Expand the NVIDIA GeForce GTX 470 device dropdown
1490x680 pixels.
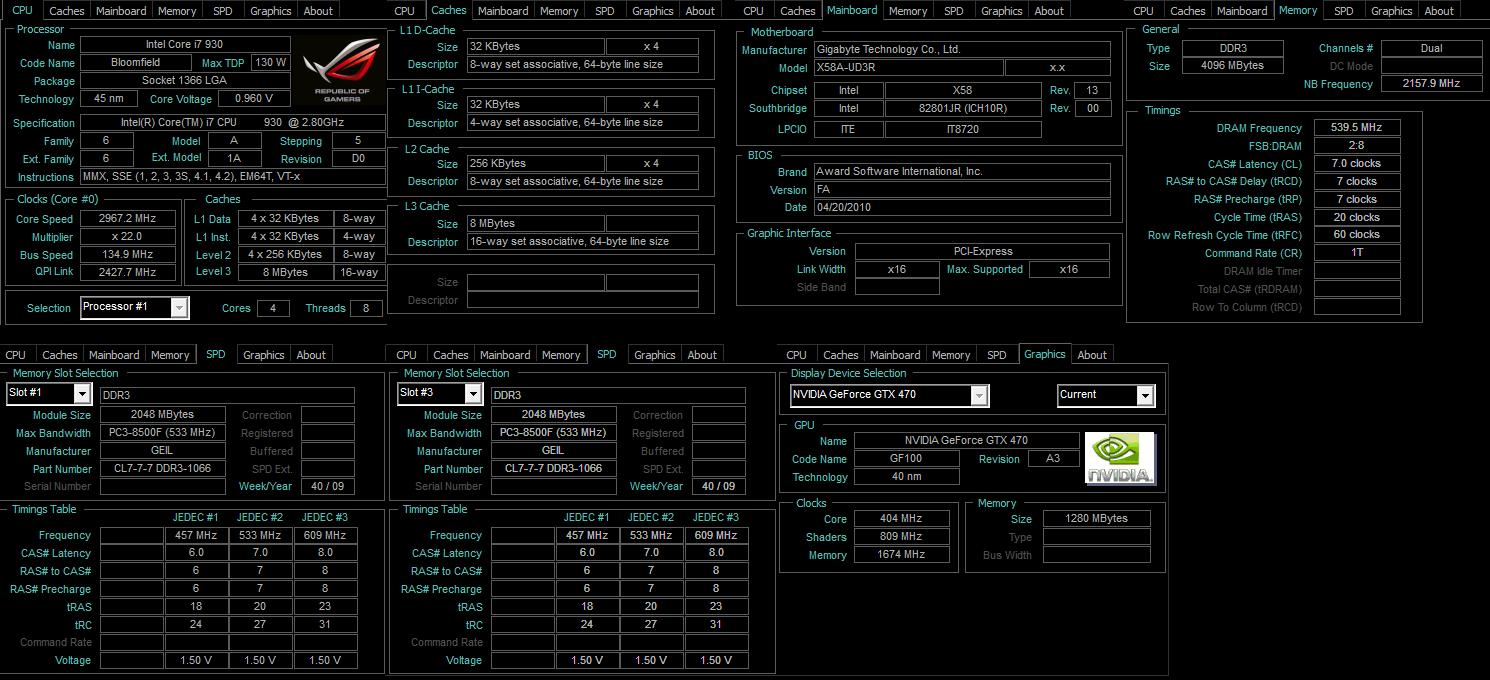coord(889,395)
